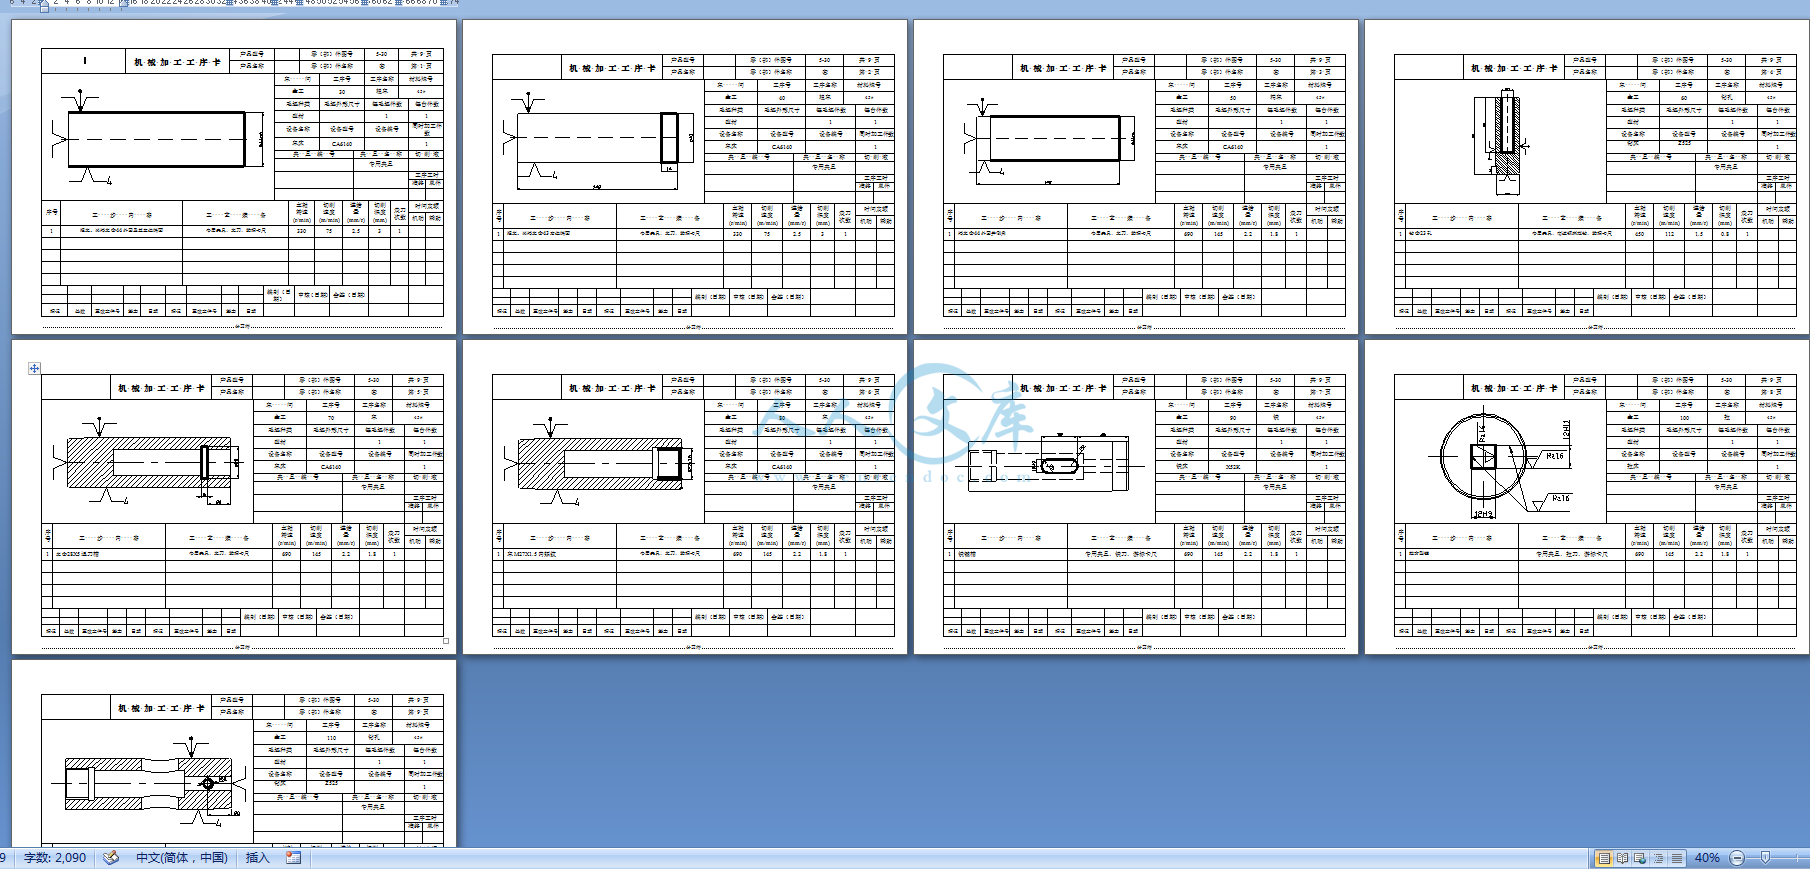Switch to Outline view
Screen dimensions: 1810x869
(1659, 858)
